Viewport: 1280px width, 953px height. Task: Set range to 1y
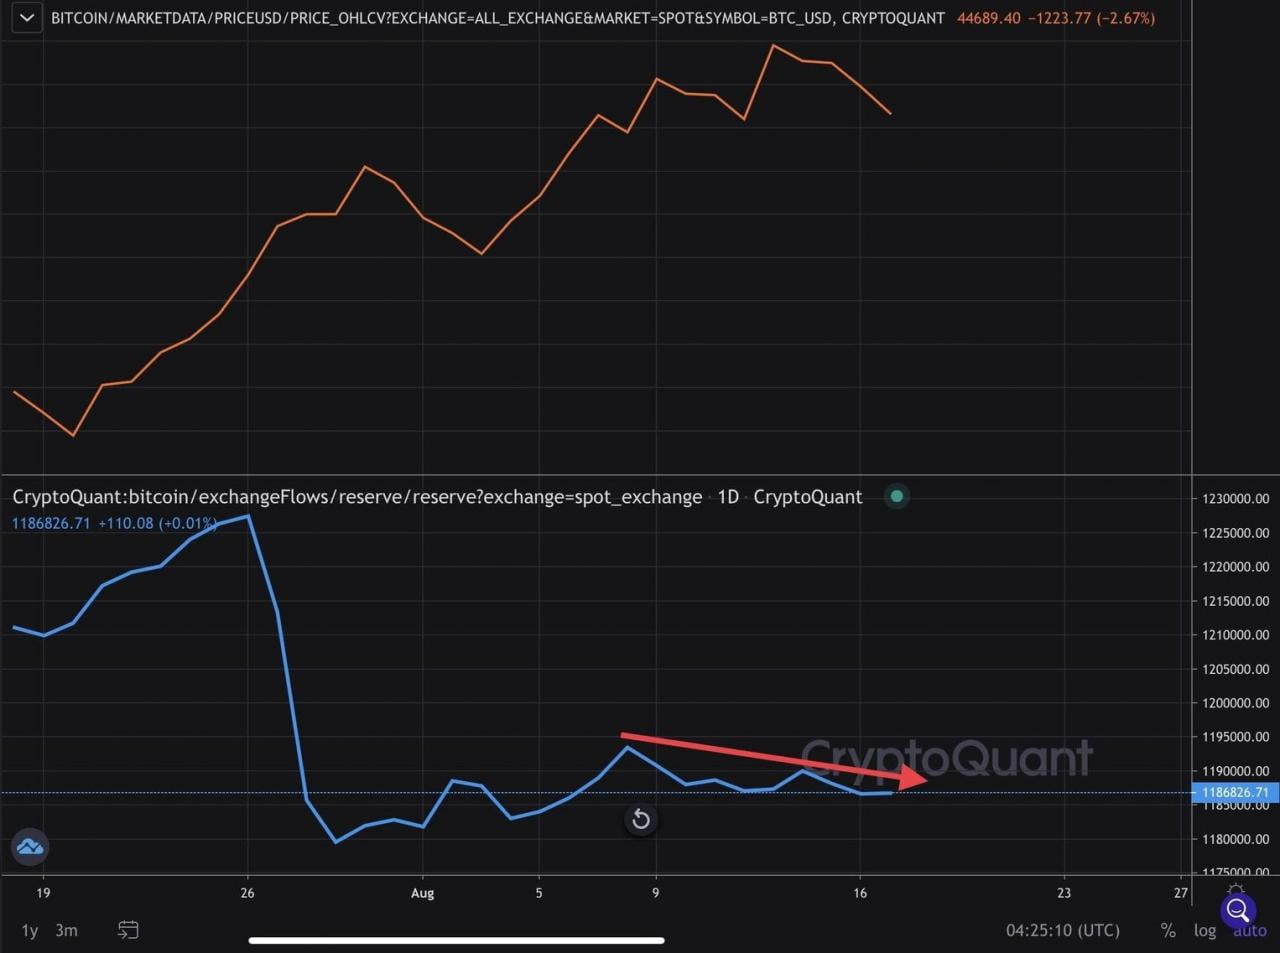(30, 930)
